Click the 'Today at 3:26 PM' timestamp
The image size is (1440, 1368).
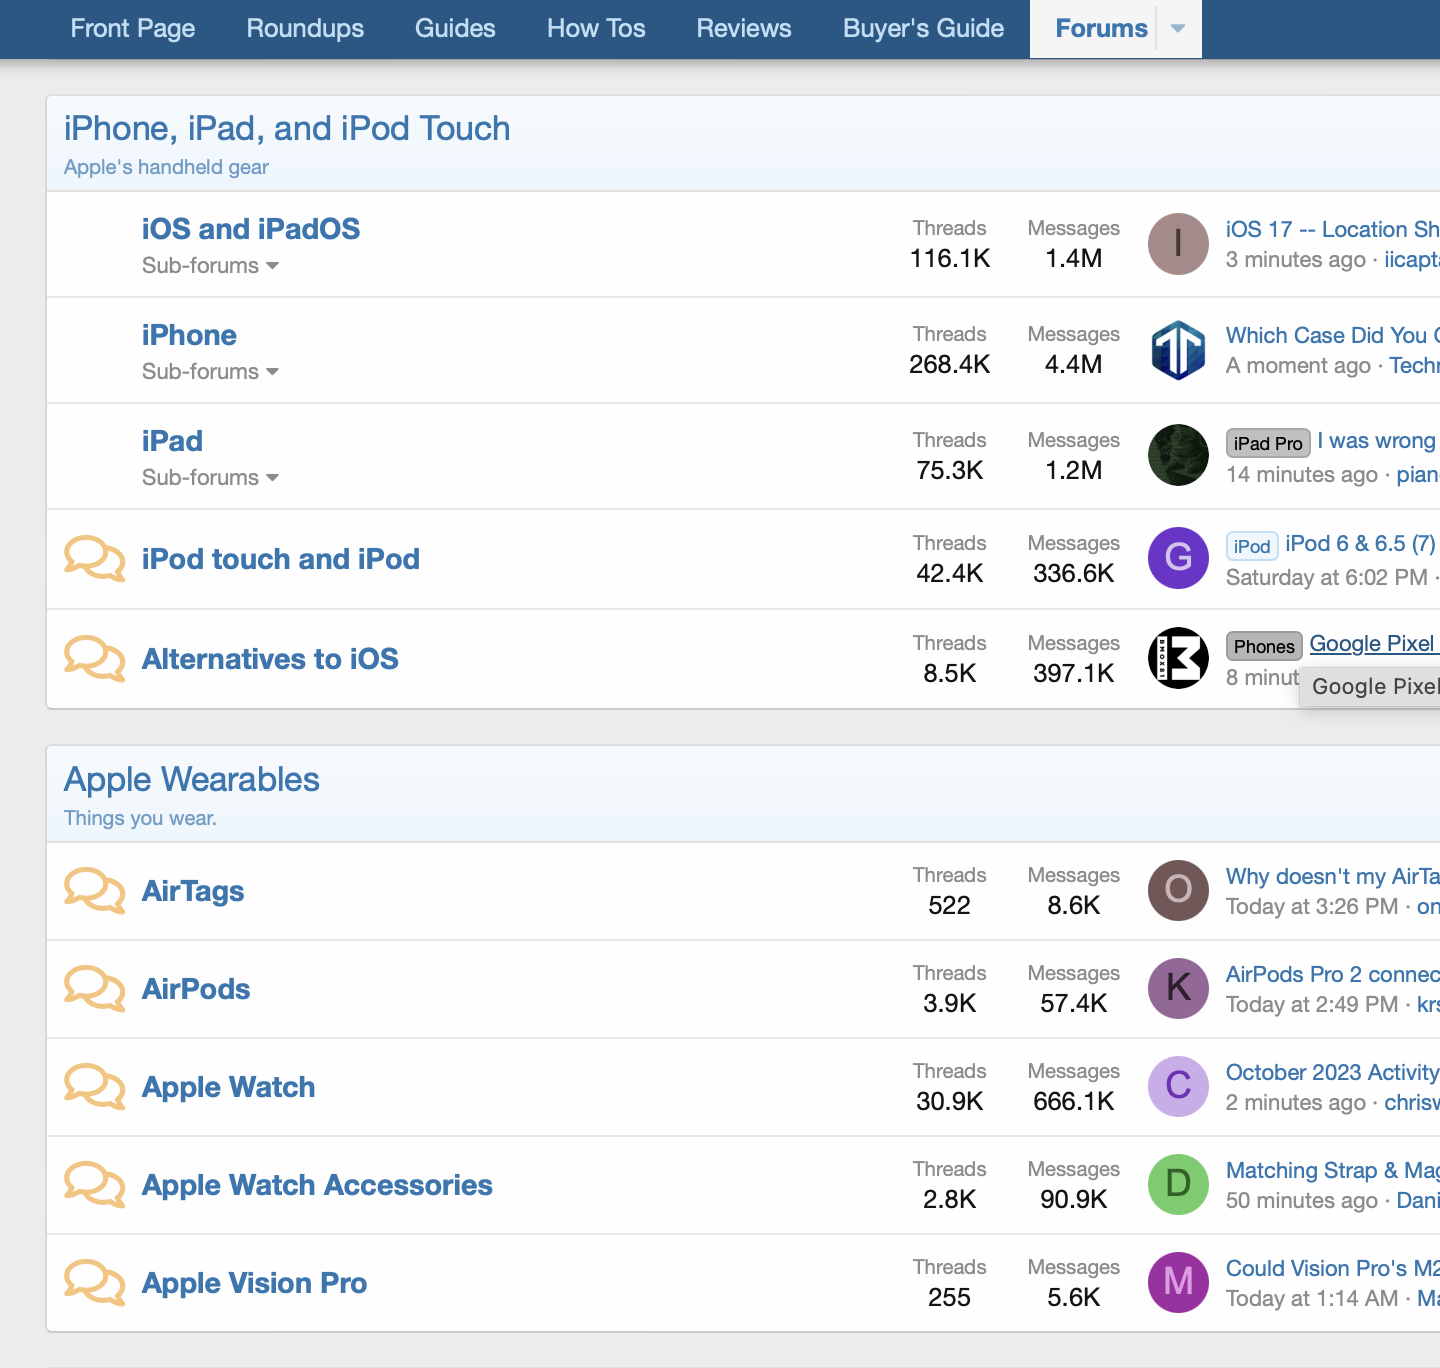1312,907
